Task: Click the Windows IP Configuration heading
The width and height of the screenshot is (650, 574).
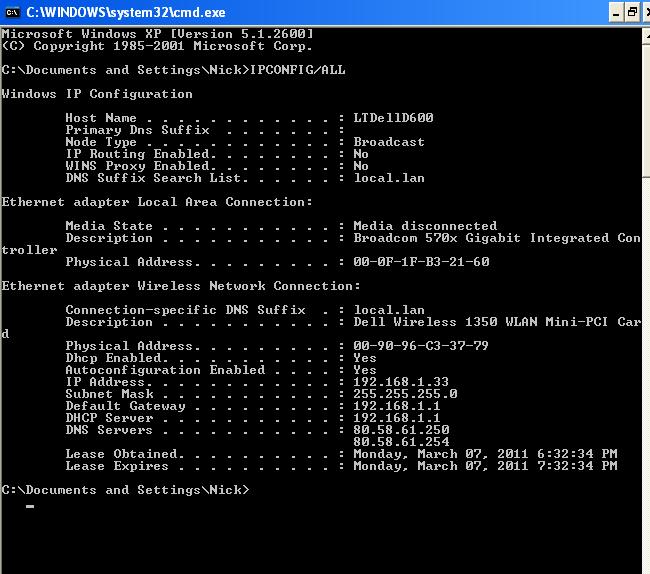Action: coord(97,94)
